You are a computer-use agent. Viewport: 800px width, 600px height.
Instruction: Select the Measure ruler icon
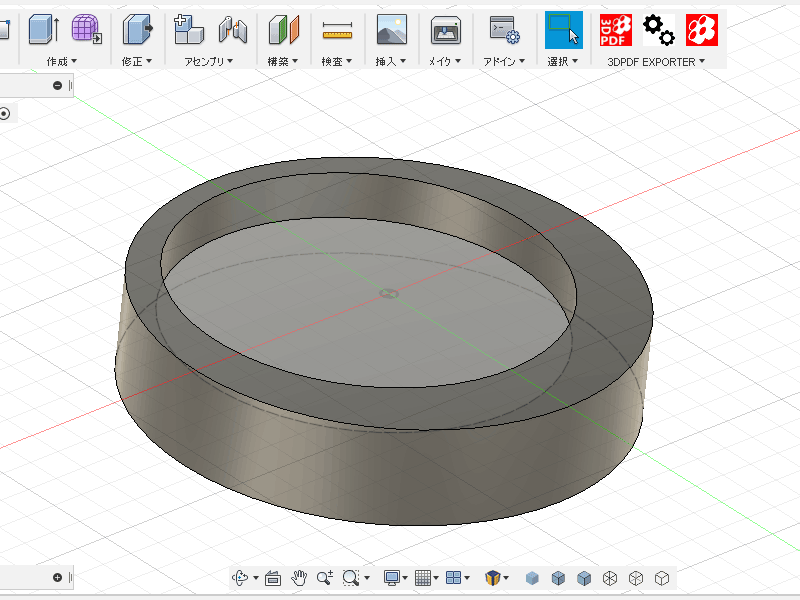pos(337,30)
